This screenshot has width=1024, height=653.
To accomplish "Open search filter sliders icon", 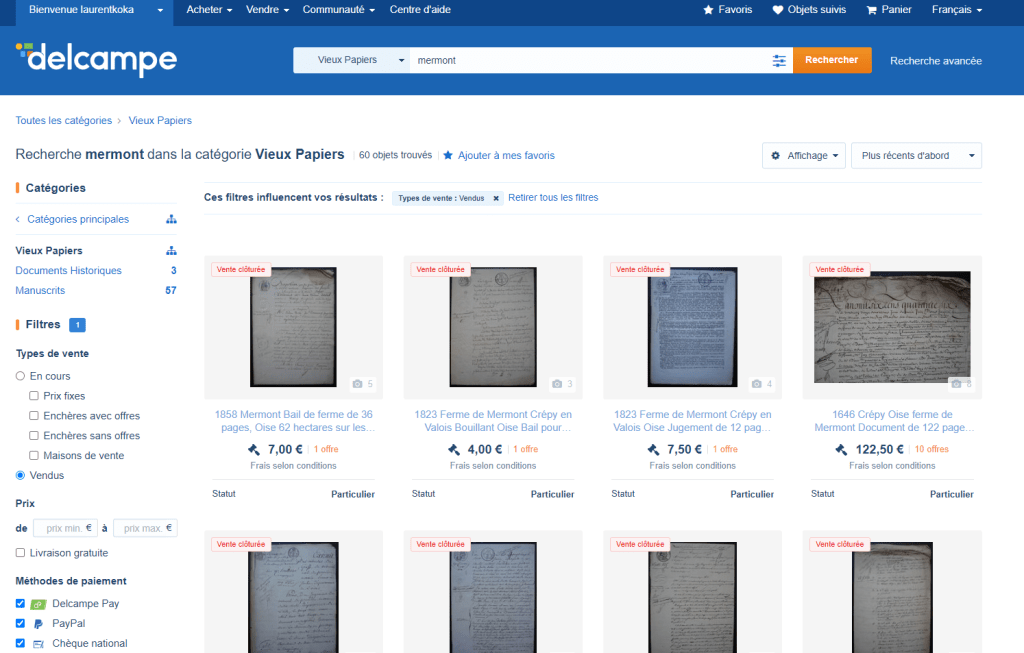I will coord(779,61).
